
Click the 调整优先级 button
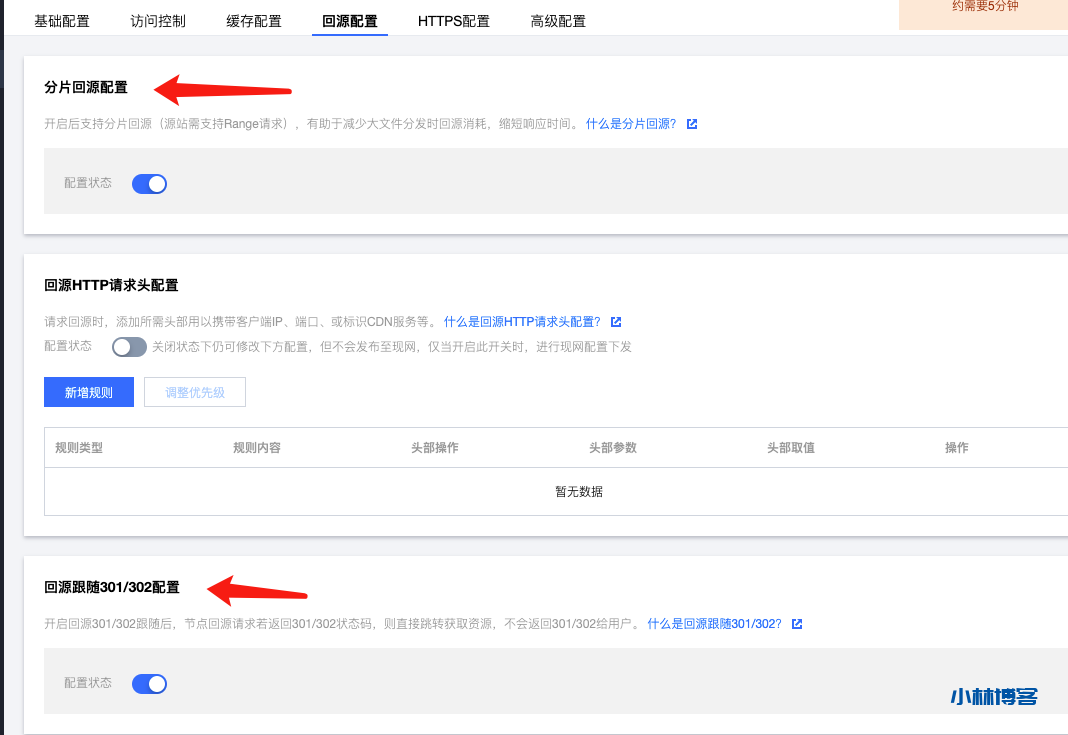pyautogui.click(x=194, y=391)
